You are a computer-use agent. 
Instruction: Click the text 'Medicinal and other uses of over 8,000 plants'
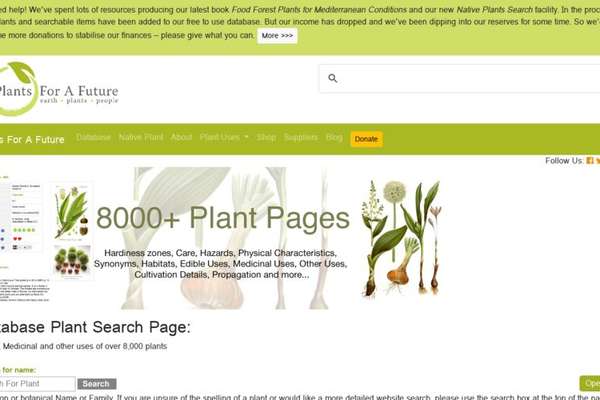tap(85, 346)
